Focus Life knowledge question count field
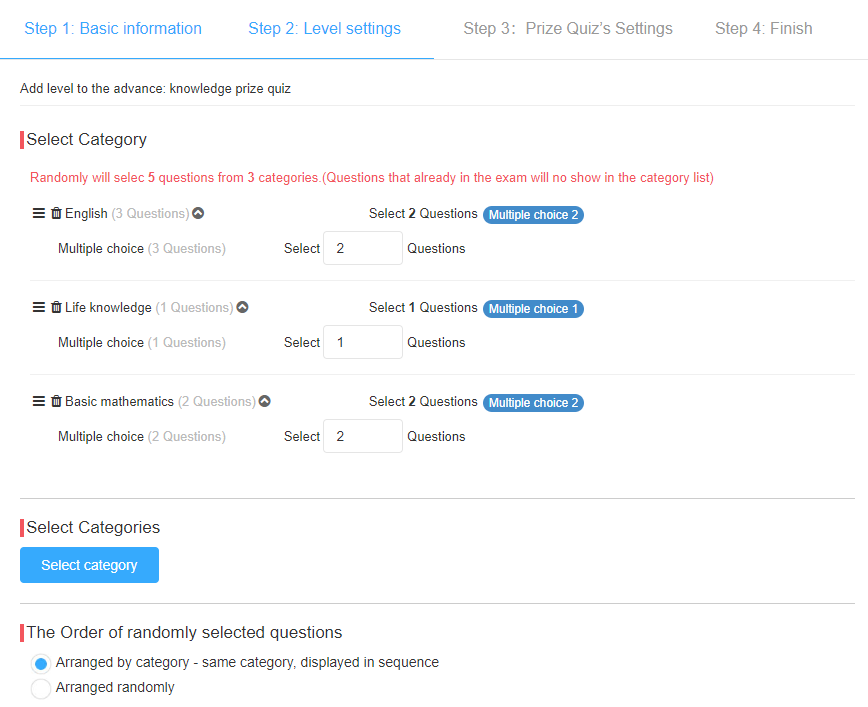Viewport: 868px width, 707px height. pos(363,342)
